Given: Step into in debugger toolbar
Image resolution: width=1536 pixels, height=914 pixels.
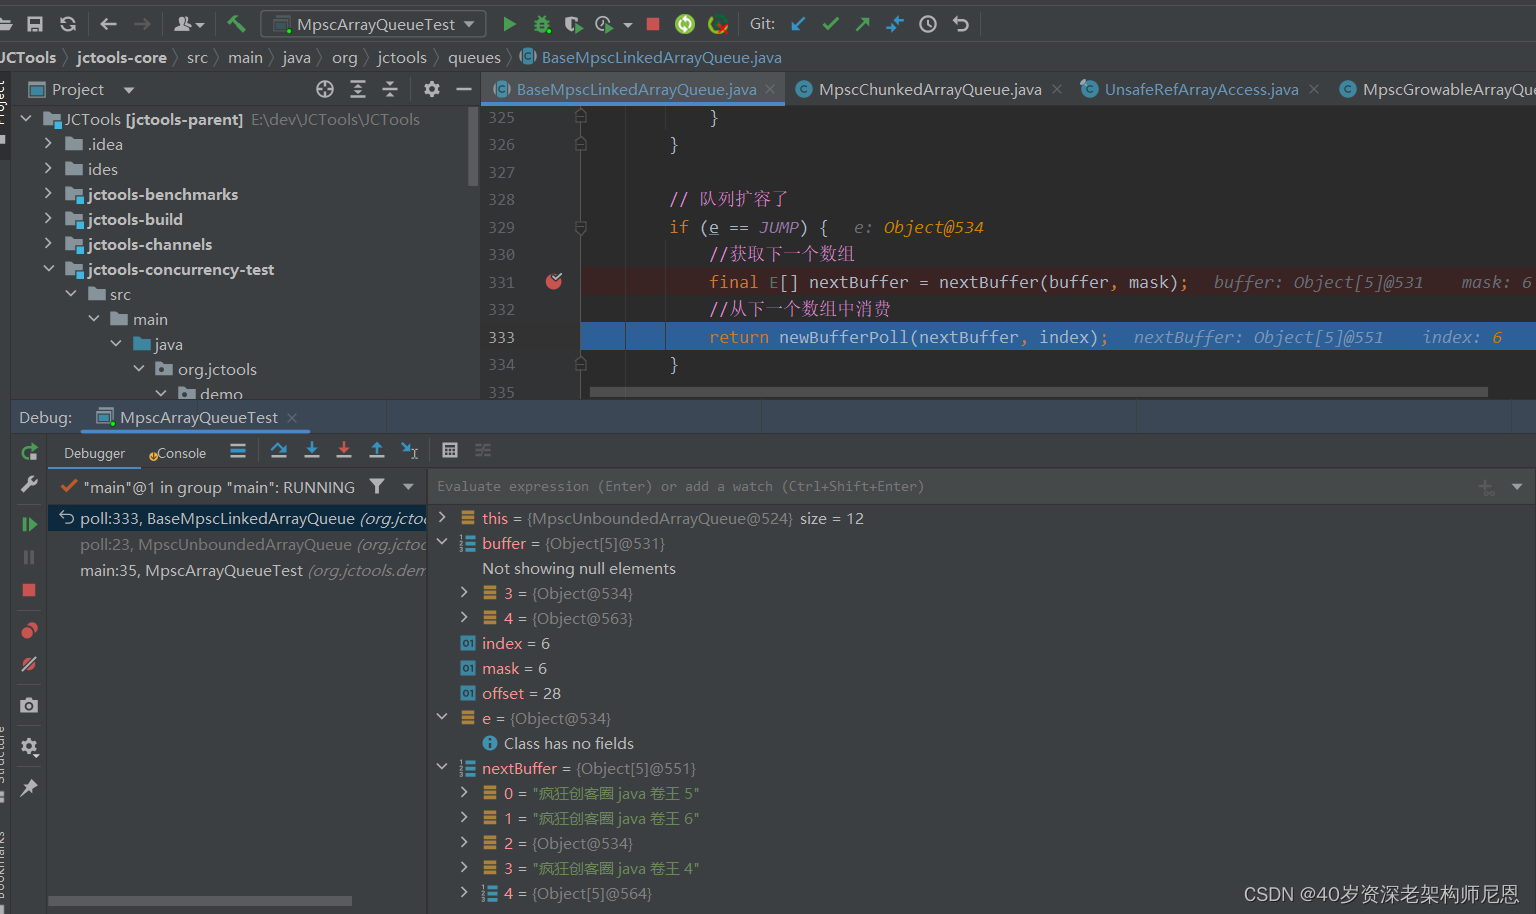Looking at the screenshot, I should coord(312,451).
